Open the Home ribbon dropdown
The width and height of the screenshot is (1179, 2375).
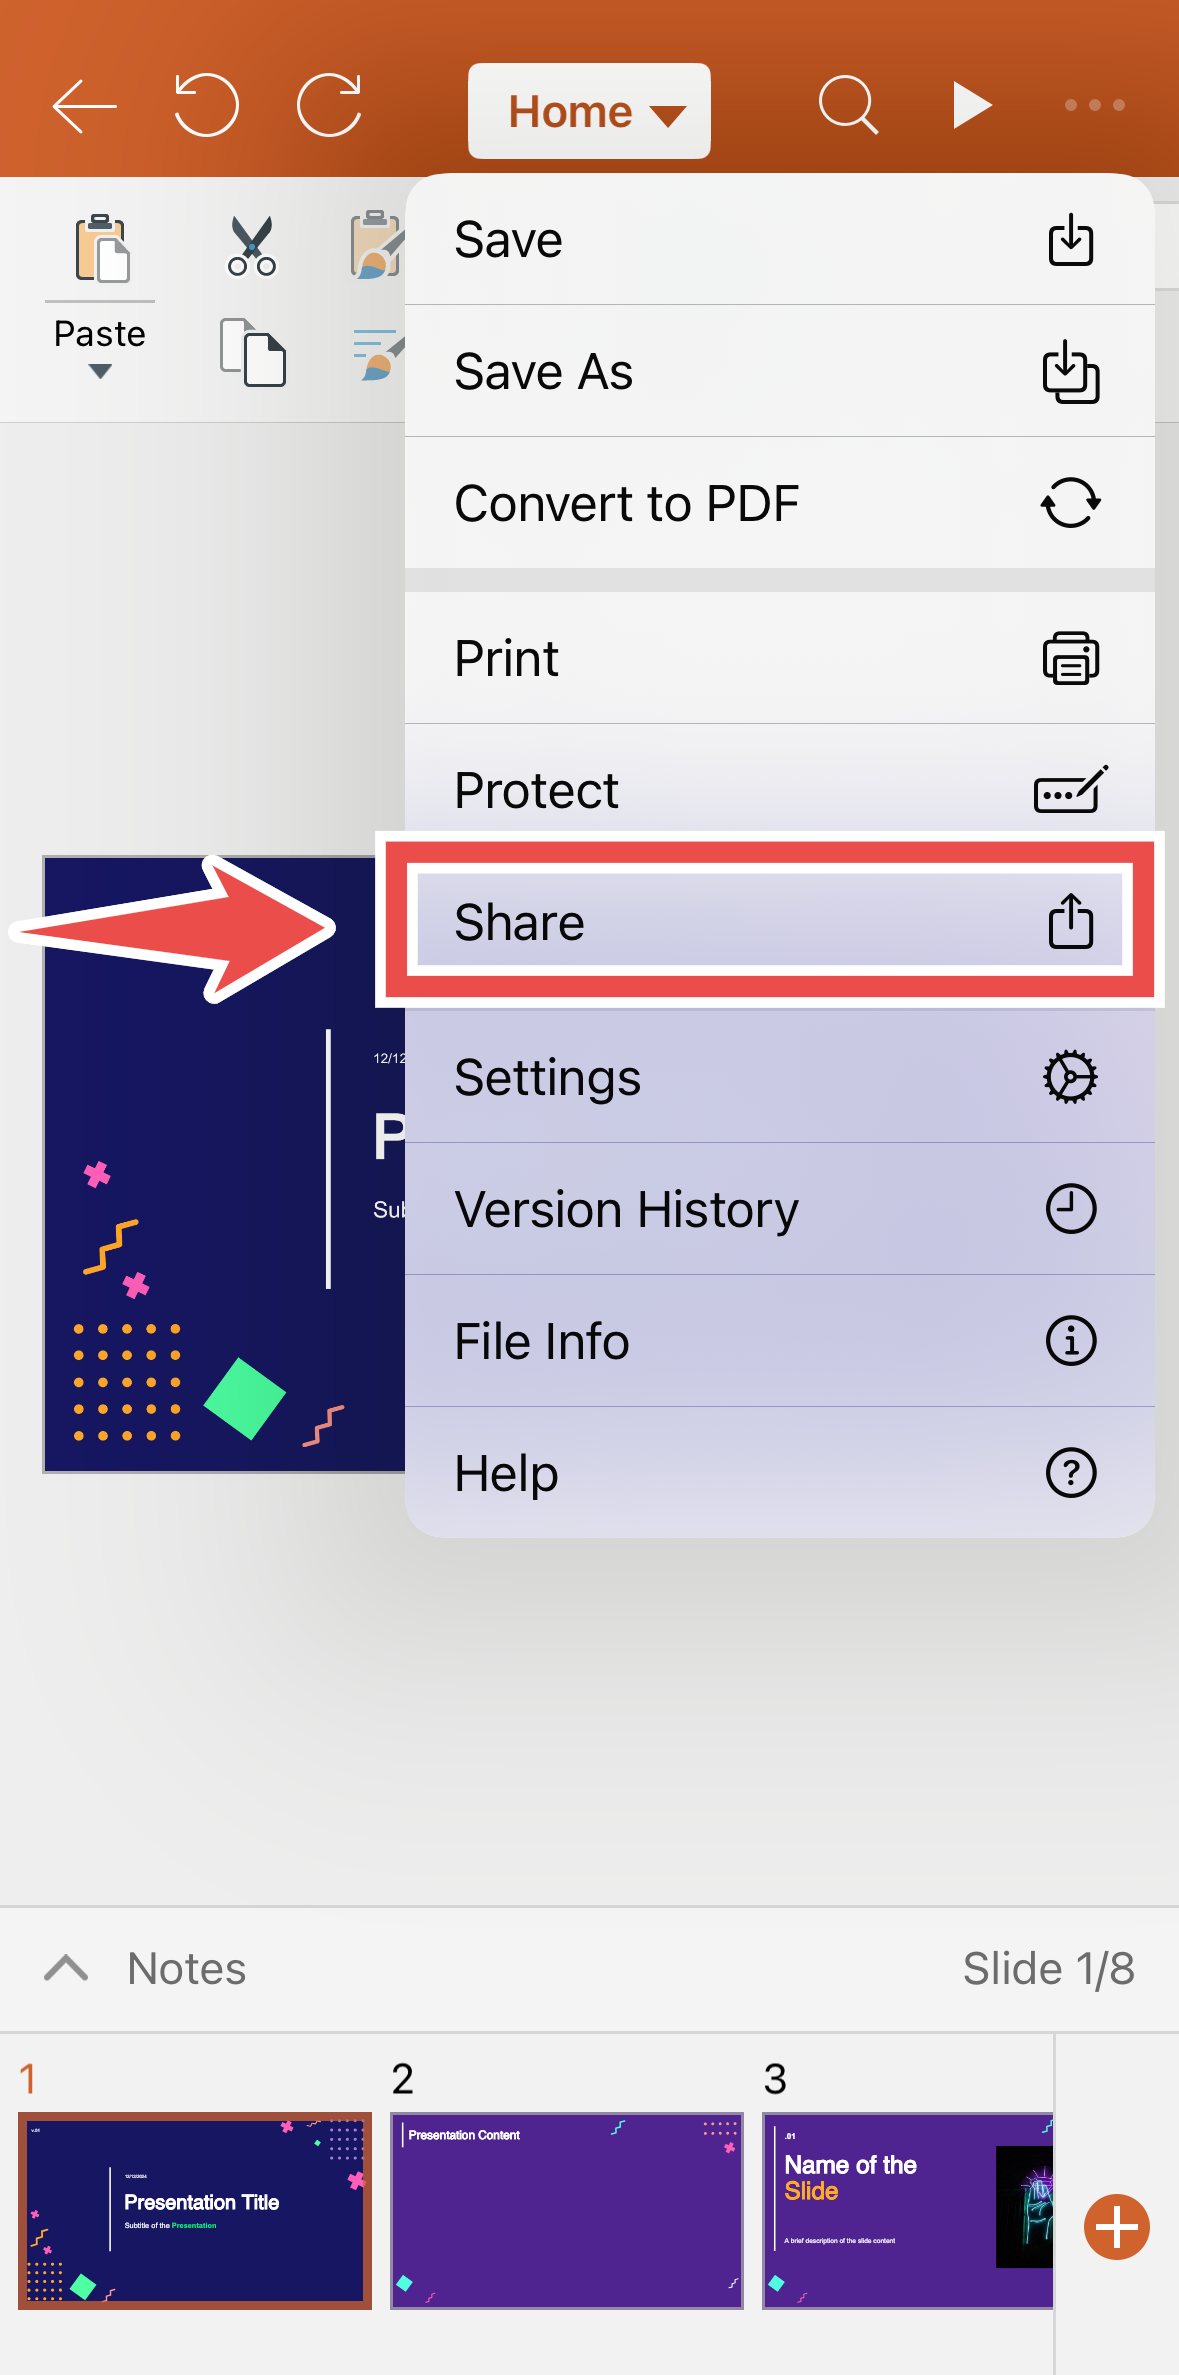tap(590, 111)
